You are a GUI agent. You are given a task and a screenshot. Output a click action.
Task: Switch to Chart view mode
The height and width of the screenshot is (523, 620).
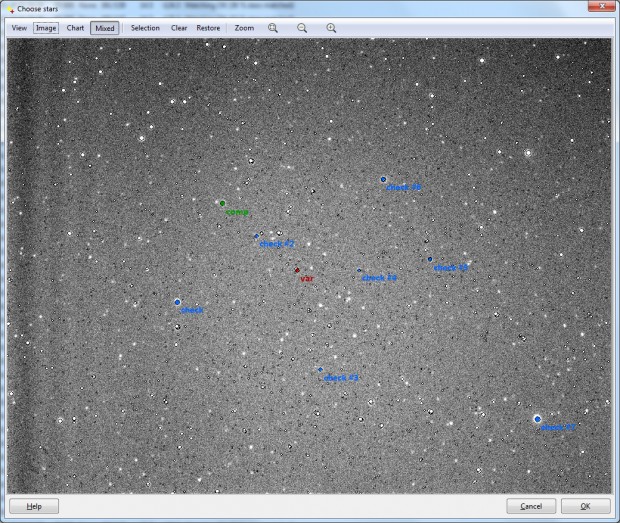75,28
